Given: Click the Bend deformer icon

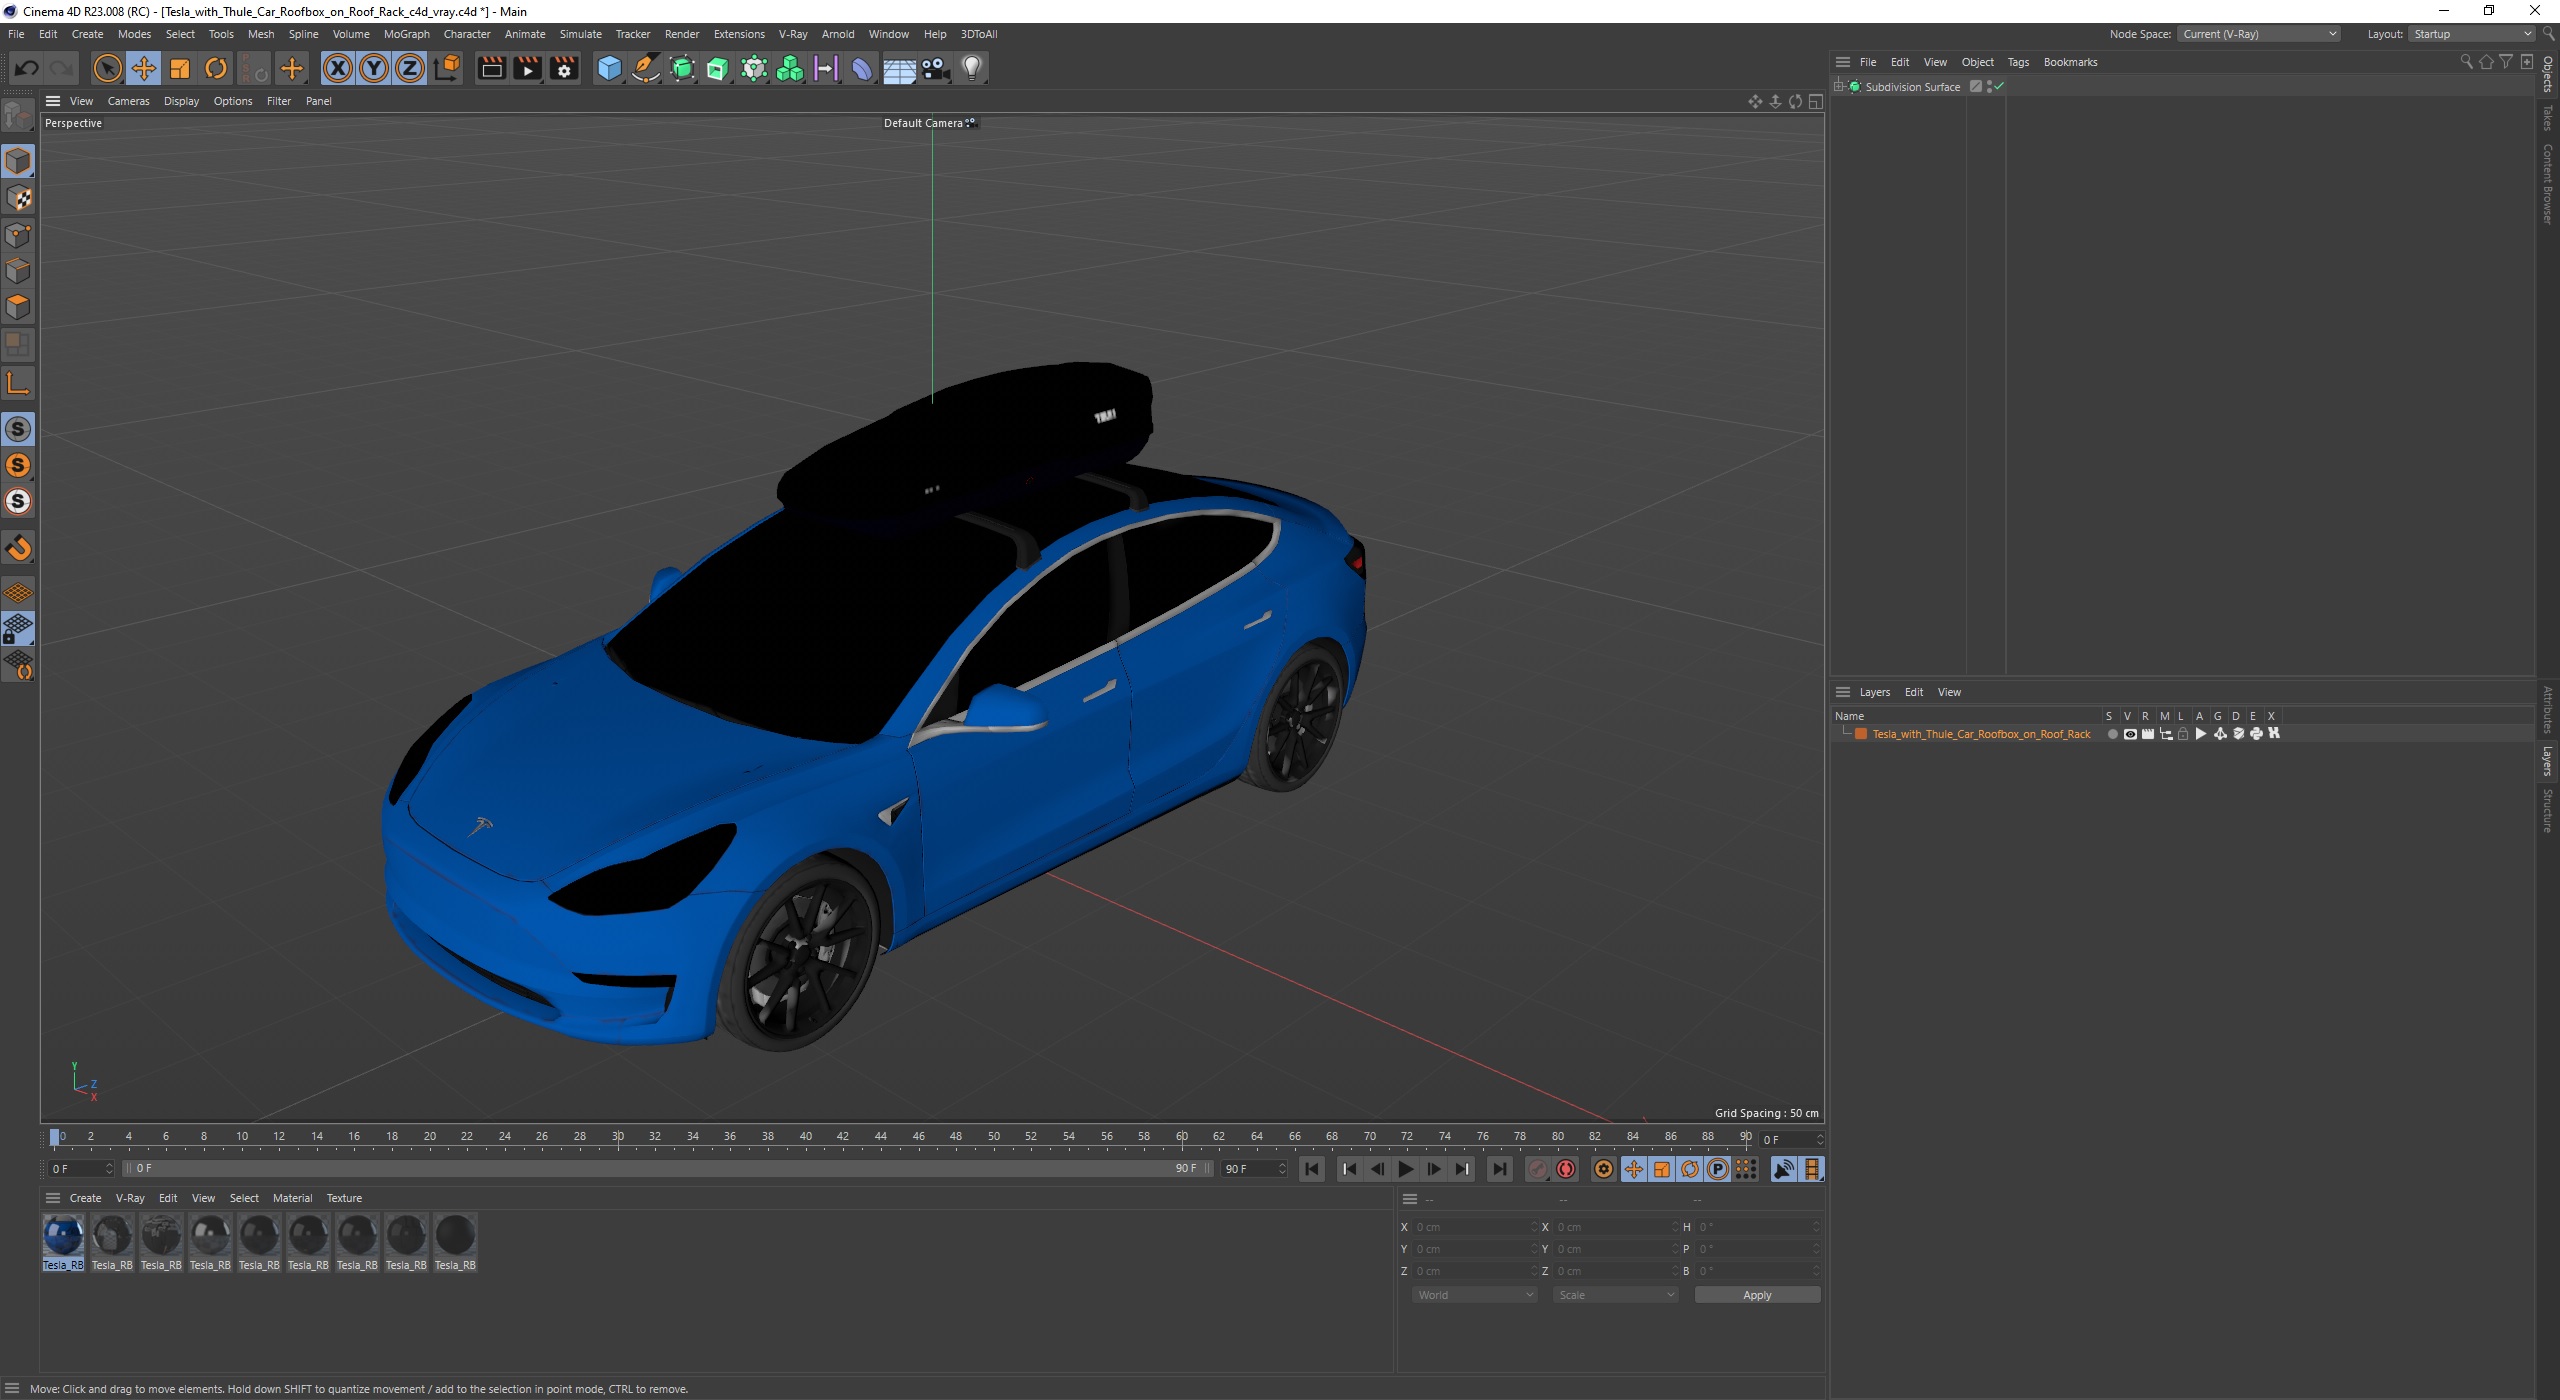Looking at the screenshot, I should 862,68.
